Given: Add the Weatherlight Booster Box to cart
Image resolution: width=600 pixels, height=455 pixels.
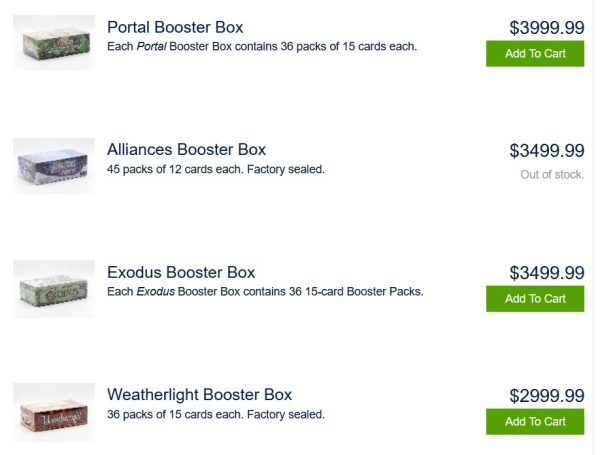Looking at the screenshot, I should point(535,422).
